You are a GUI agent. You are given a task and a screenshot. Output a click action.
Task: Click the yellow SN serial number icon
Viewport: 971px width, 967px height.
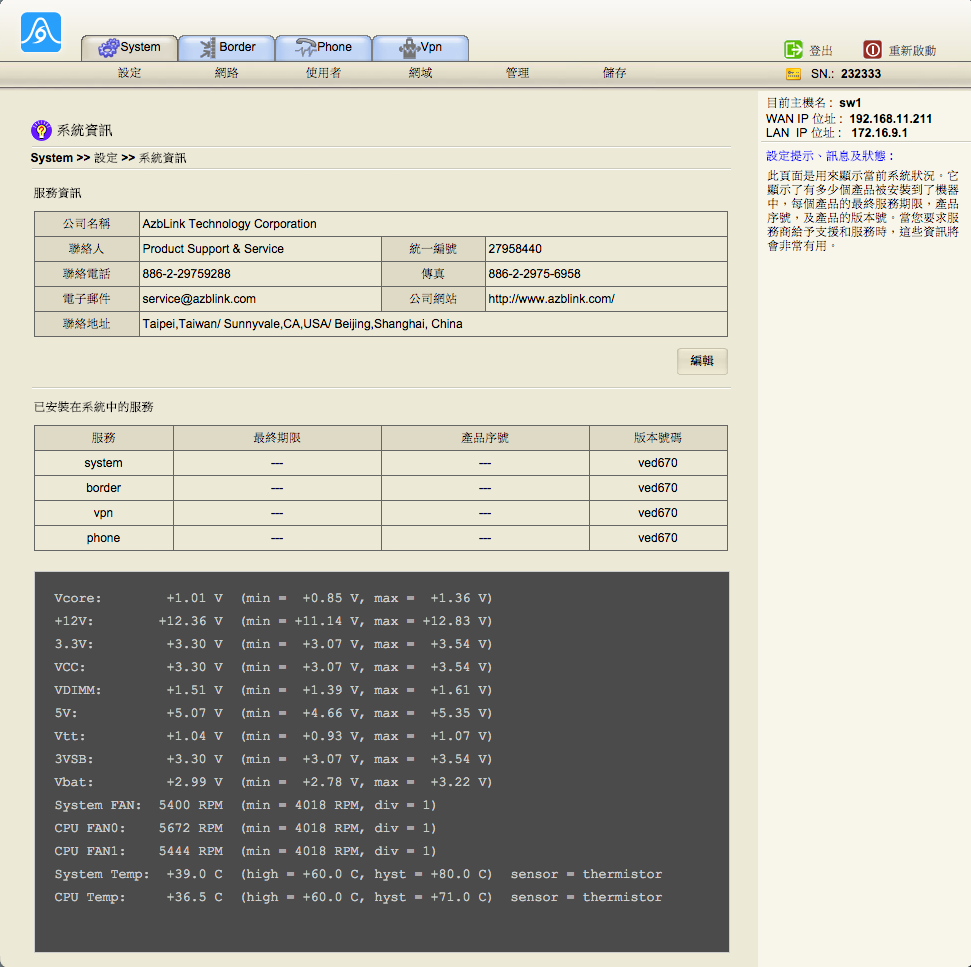794,74
